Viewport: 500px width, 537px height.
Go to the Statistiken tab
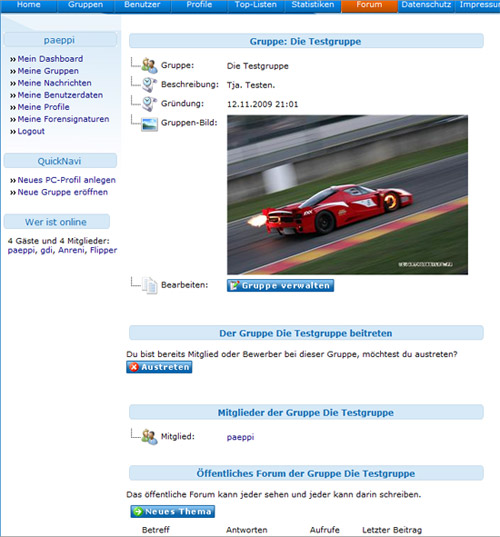pos(313,5)
